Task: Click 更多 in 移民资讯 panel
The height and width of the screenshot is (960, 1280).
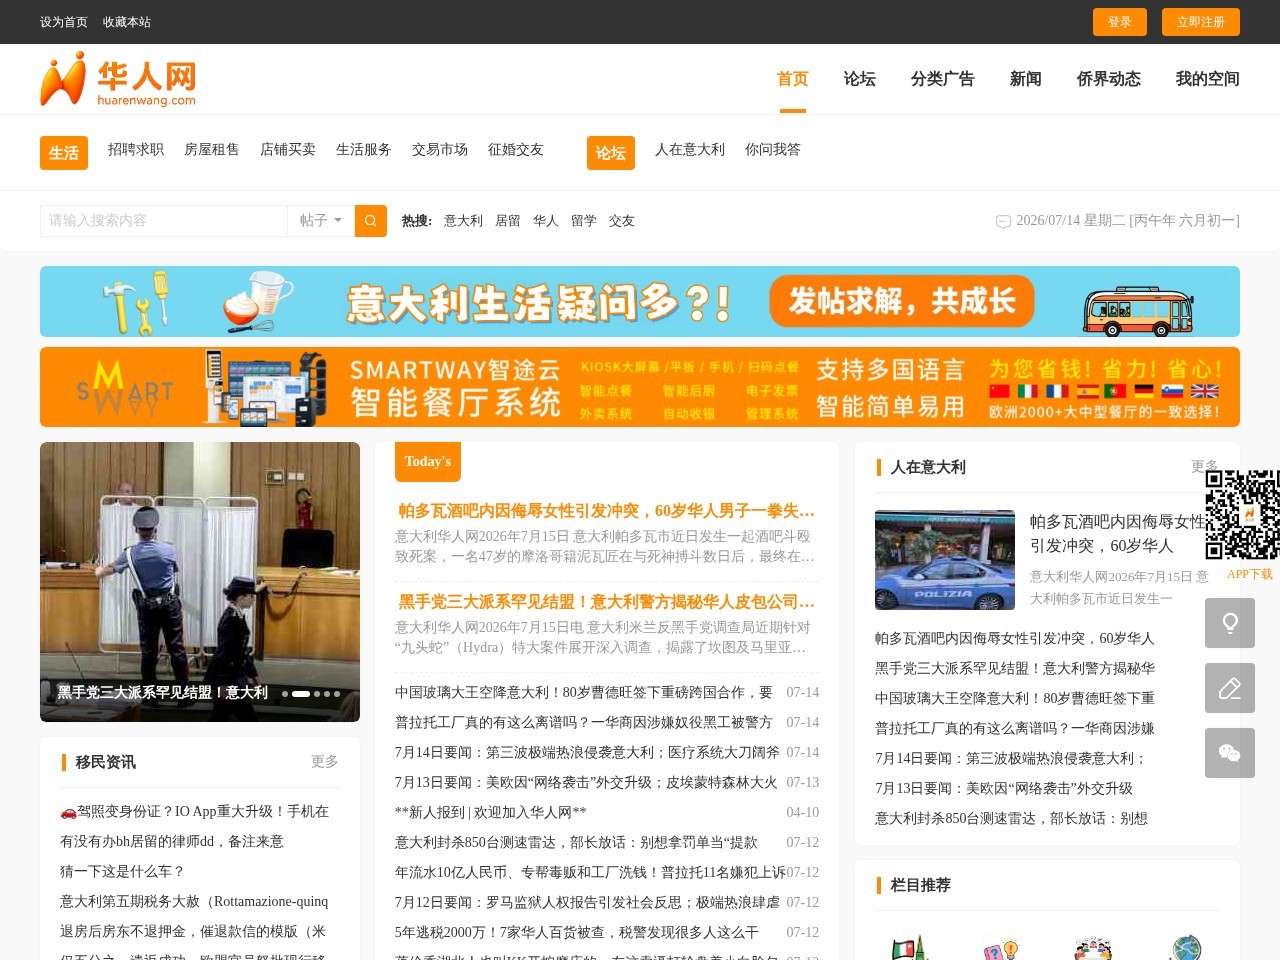Action: coord(325,762)
